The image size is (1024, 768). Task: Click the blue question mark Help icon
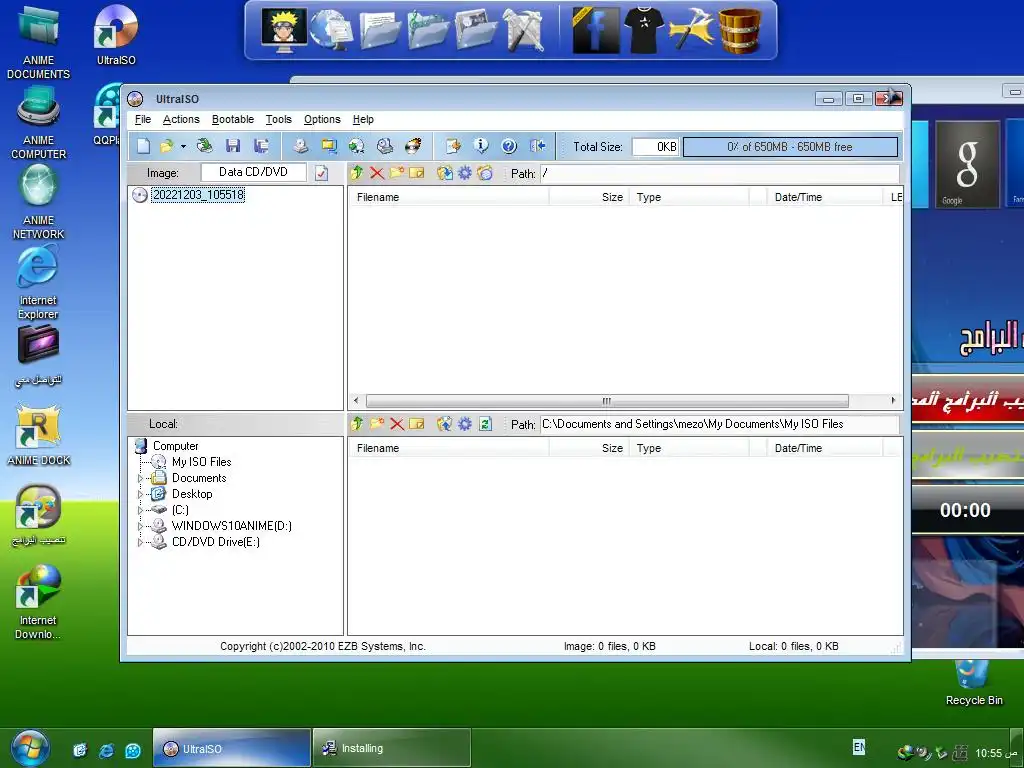coord(509,146)
